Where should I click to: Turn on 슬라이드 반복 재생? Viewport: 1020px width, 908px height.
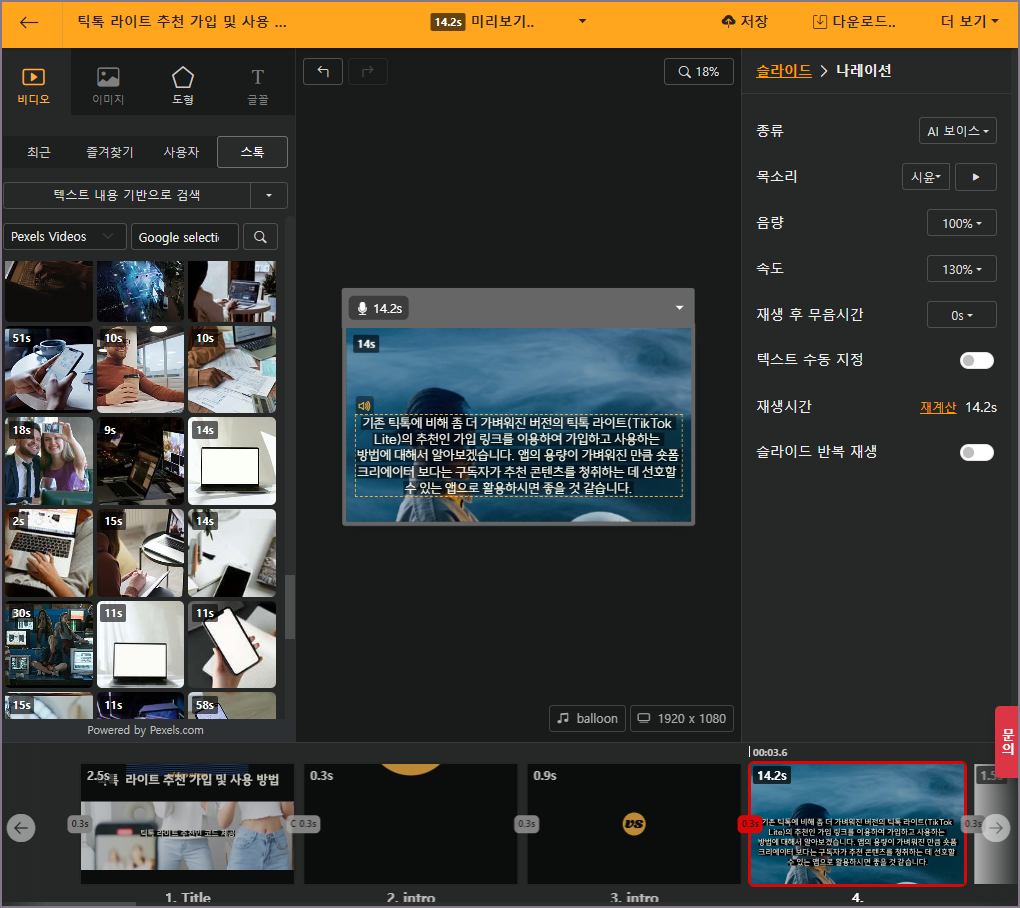tap(976, 452)
